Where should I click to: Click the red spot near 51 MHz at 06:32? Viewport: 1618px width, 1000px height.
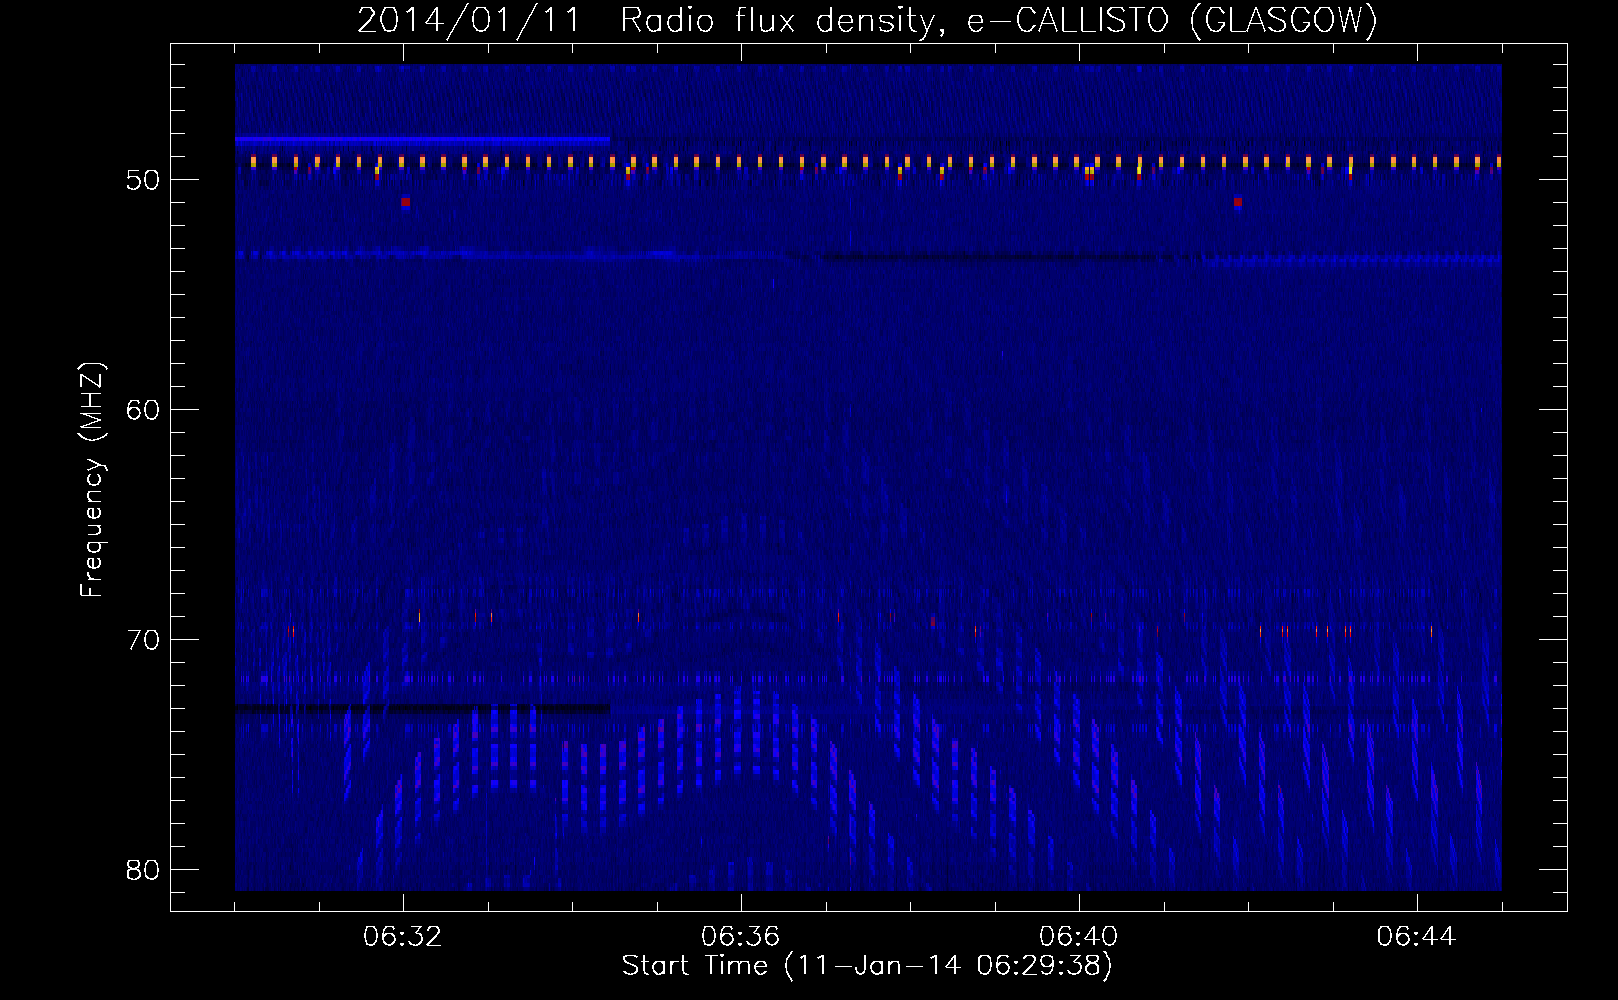click(405, 202)
